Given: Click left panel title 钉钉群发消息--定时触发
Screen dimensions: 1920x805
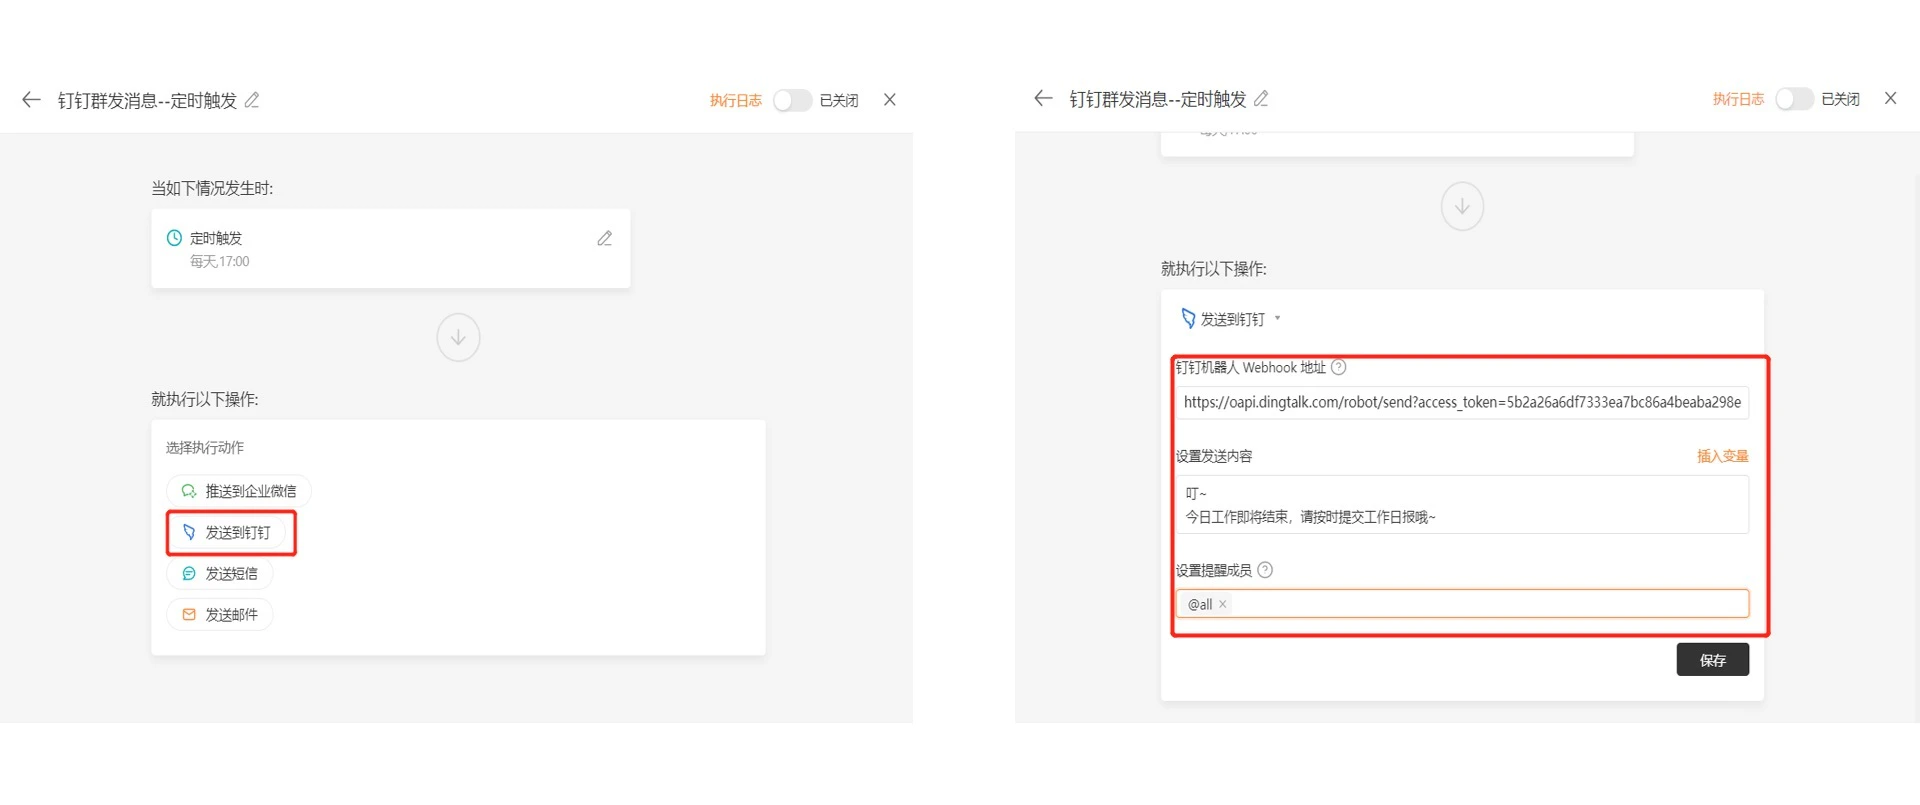Looking at the screenshot, I should point(147,100).
